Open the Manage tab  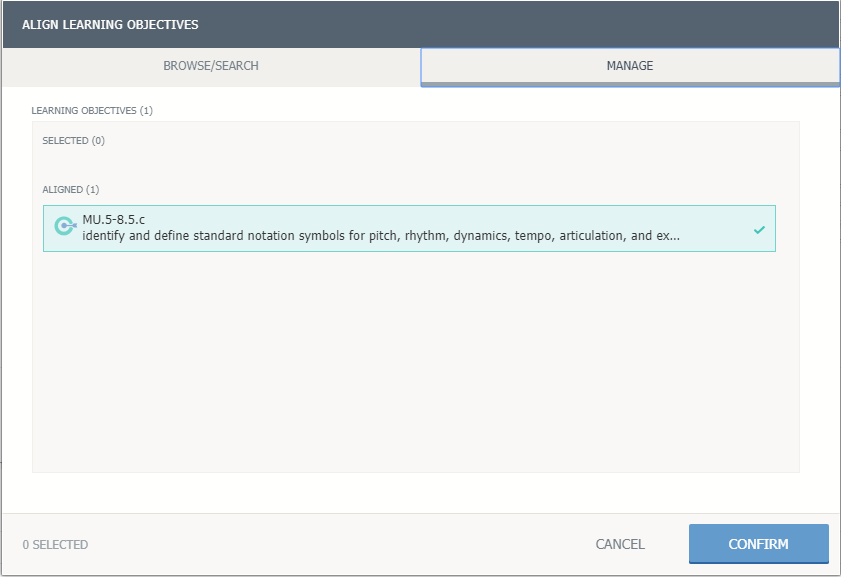[630, 66]
